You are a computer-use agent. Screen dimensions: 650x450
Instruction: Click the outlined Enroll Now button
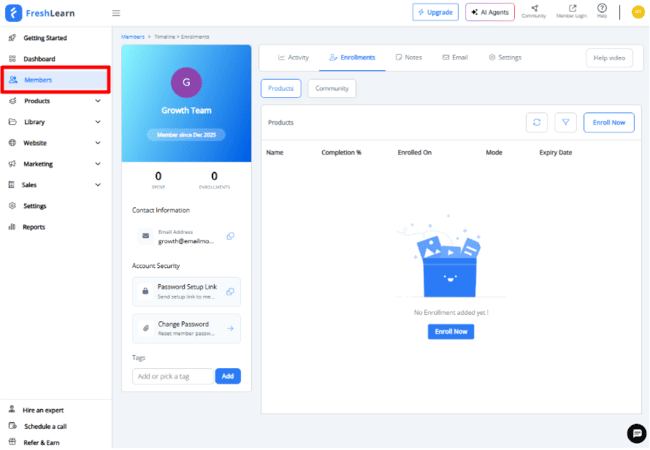click(609, 123)
